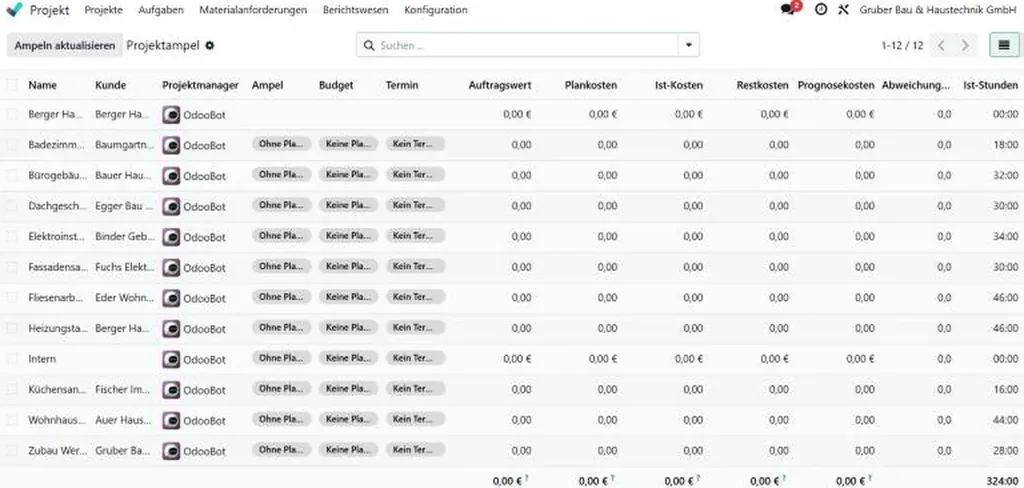Viewport: 1024px width, 488px height.
Task: Click customer Egger Bau cell
Action: [124, 206]
